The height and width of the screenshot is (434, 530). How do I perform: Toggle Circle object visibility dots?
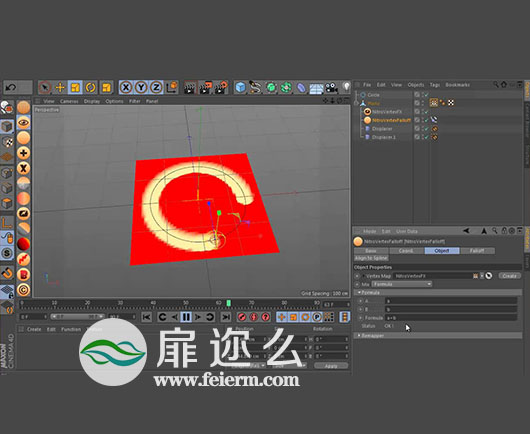422,95
